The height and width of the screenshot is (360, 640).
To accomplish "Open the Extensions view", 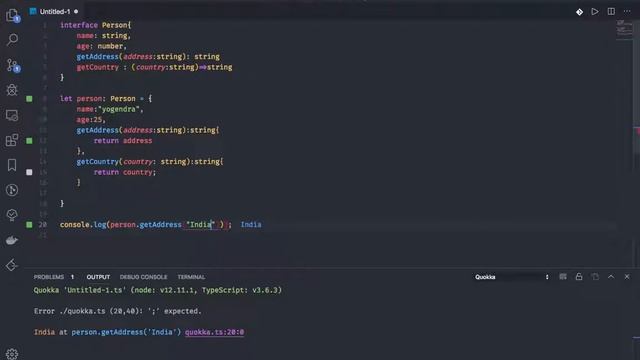I will pos(12,140).
